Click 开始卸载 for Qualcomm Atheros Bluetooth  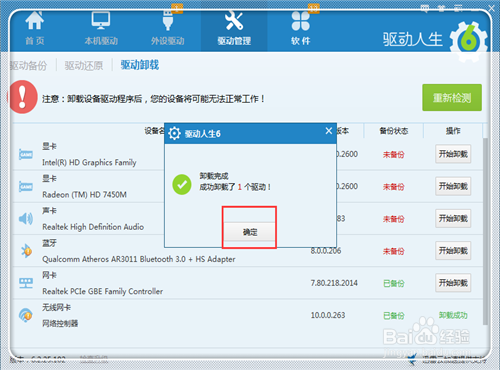(453, 250)
